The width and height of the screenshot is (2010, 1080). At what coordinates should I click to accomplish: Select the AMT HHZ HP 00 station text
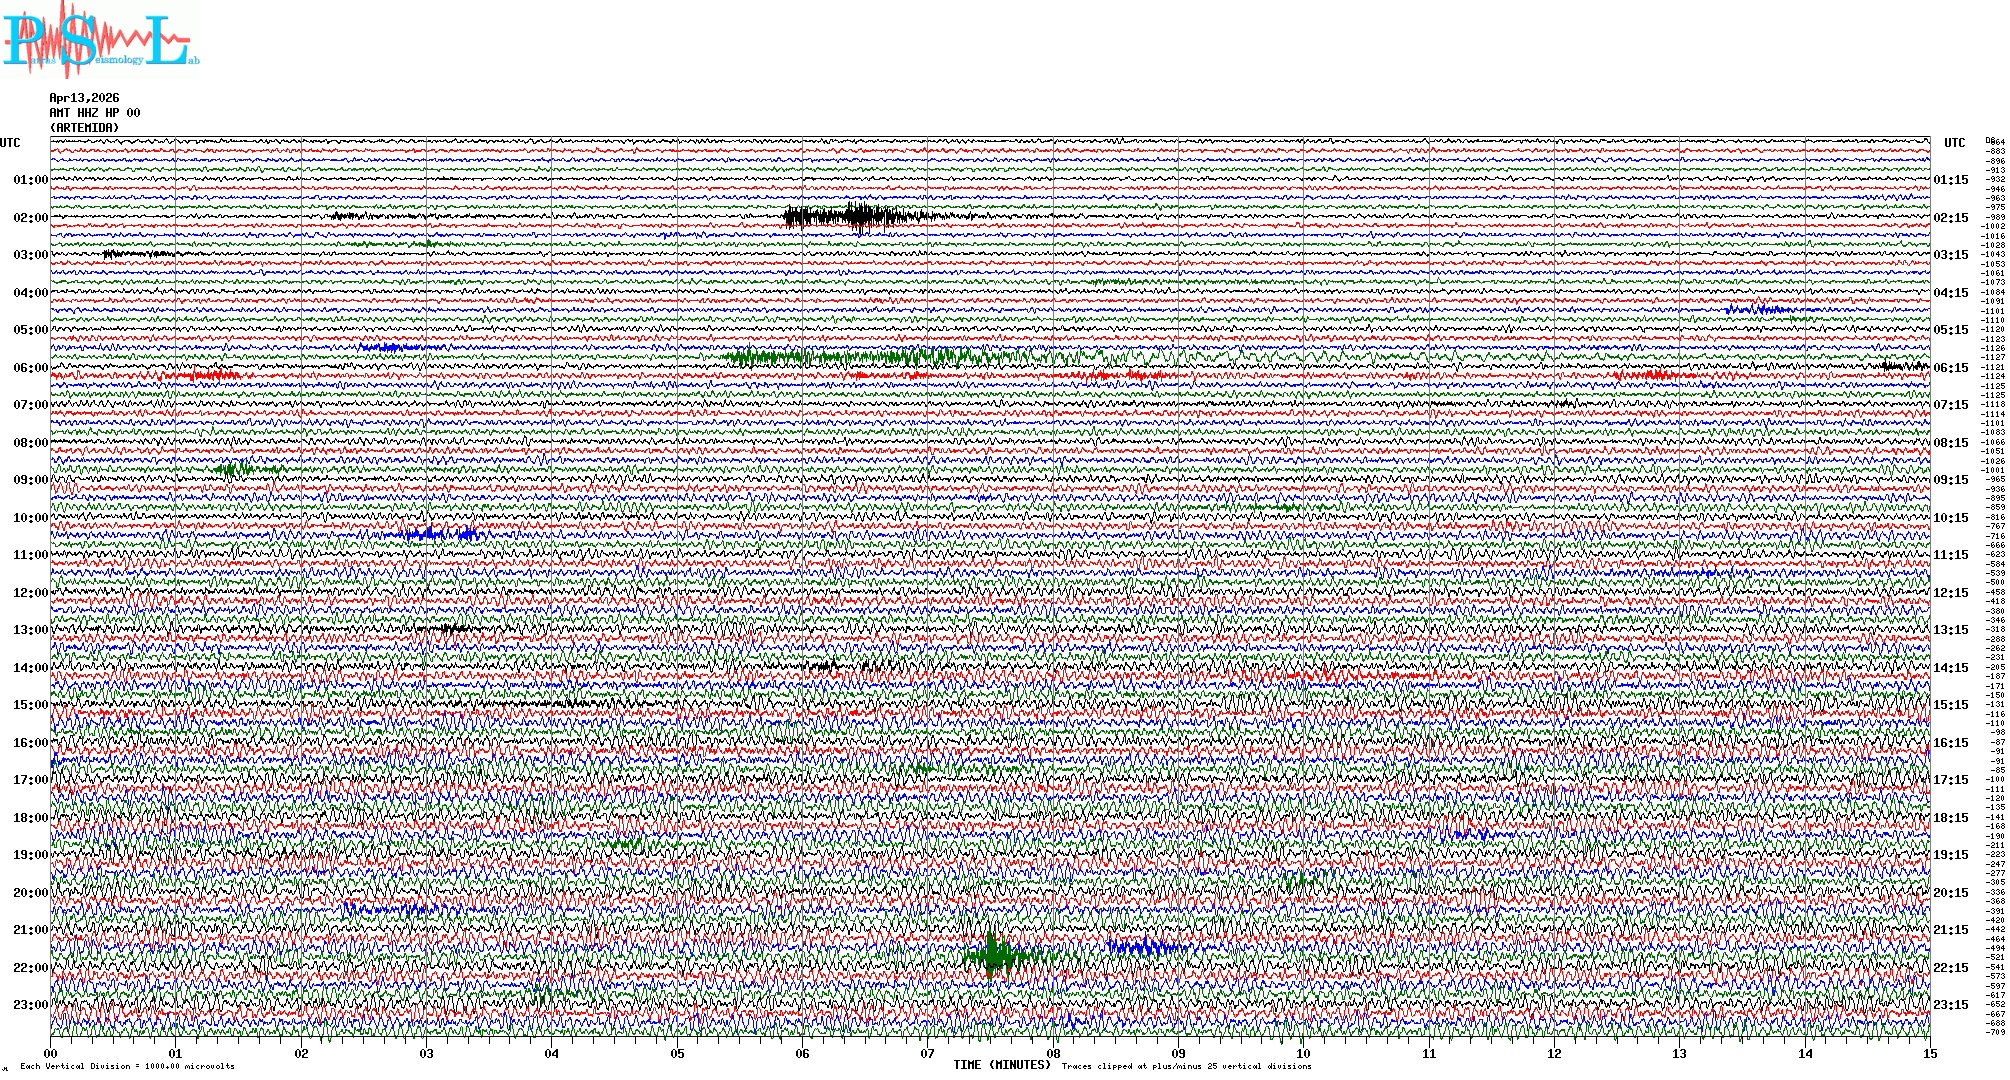point(95,113)
